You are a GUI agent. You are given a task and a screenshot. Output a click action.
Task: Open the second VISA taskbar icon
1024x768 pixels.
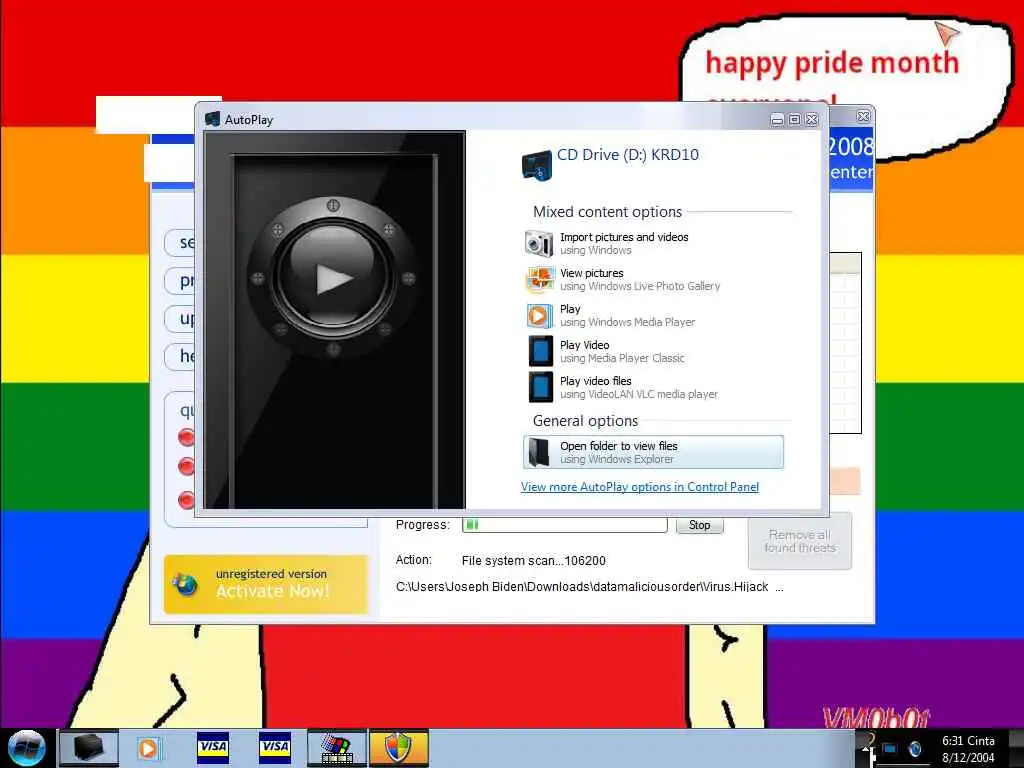pyautogui.click(x=275, y=746)
